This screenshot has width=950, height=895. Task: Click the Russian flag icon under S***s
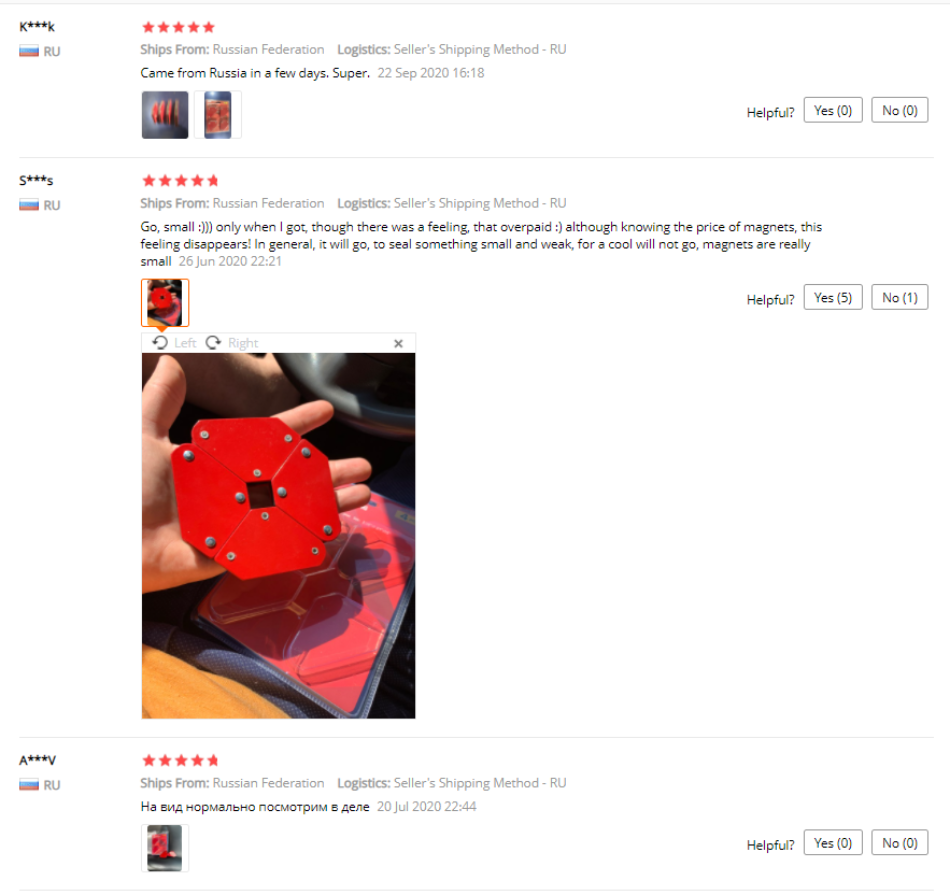pyautogui.click(x=28, y=205)
